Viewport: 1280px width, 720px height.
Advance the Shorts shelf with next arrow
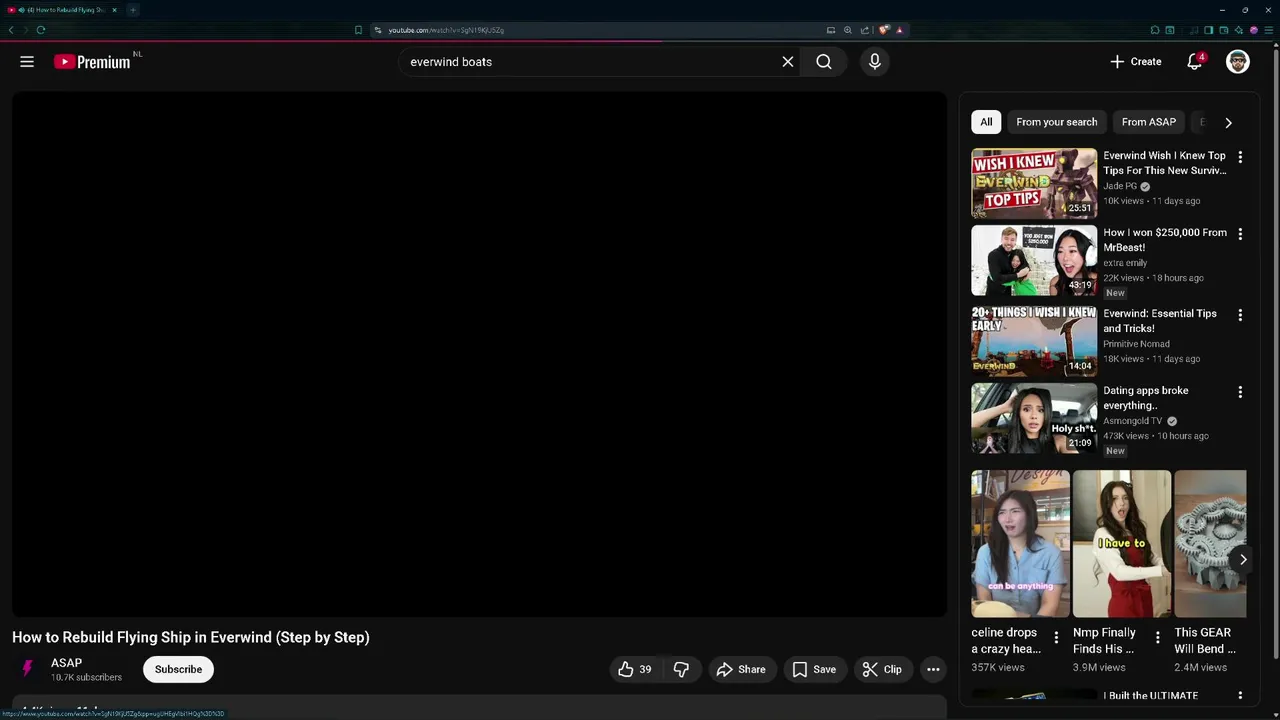tap(1243, 560)
